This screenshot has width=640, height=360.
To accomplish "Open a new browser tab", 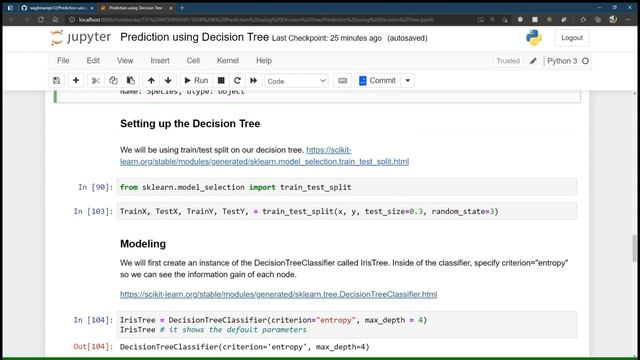I will [182, 8].
